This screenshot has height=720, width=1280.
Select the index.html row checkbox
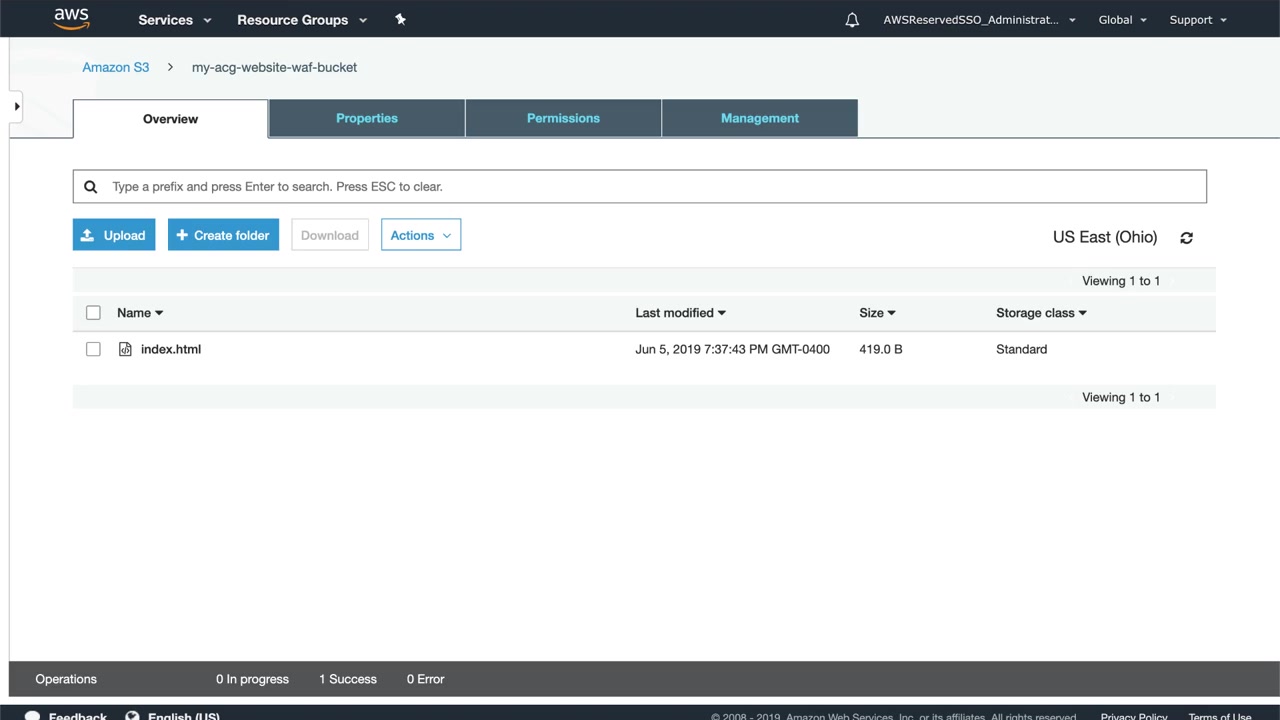(93, 349)
